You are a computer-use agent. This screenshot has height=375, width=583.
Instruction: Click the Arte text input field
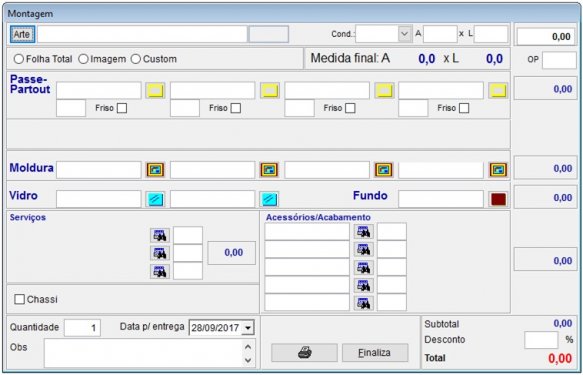point(142,34)
